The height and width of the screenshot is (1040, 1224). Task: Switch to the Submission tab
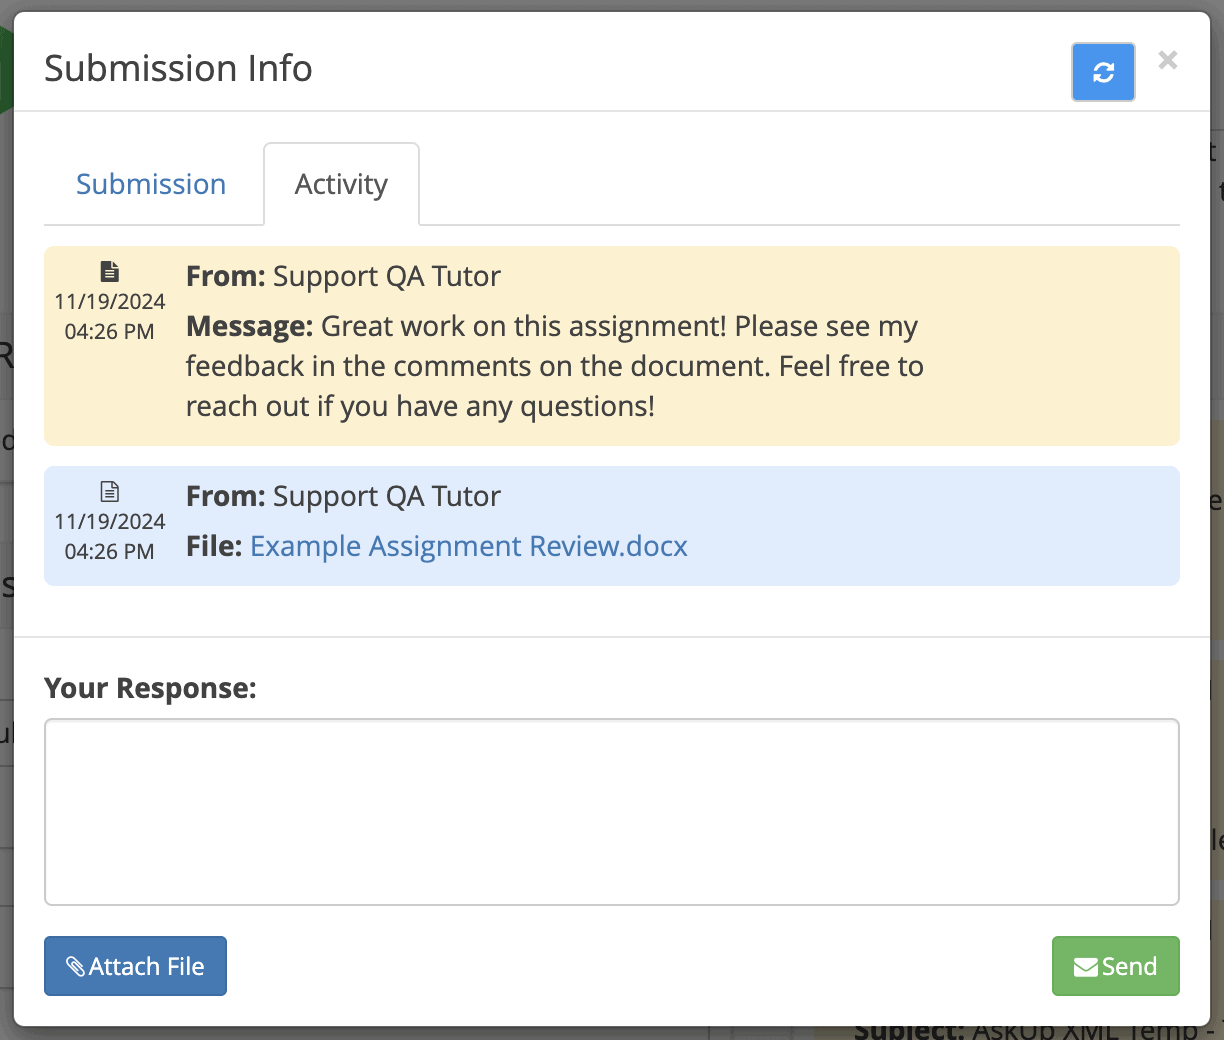coord(151,184)
